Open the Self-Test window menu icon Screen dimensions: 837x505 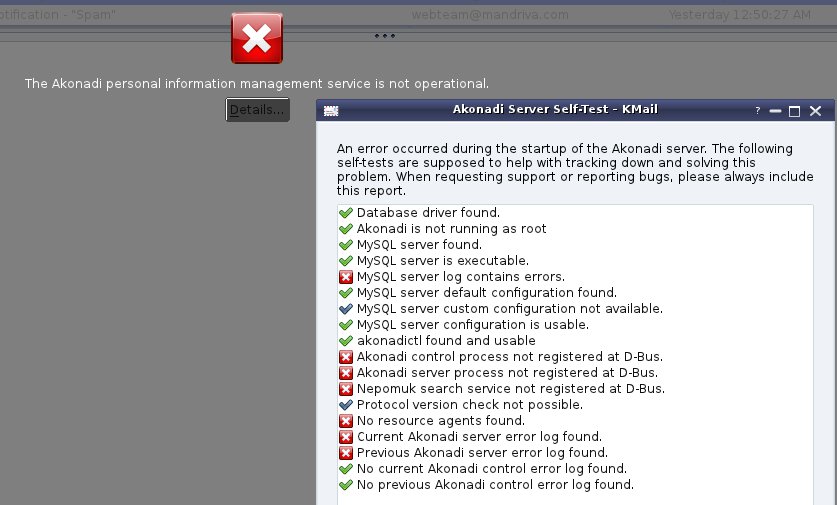tap(331, 111)
